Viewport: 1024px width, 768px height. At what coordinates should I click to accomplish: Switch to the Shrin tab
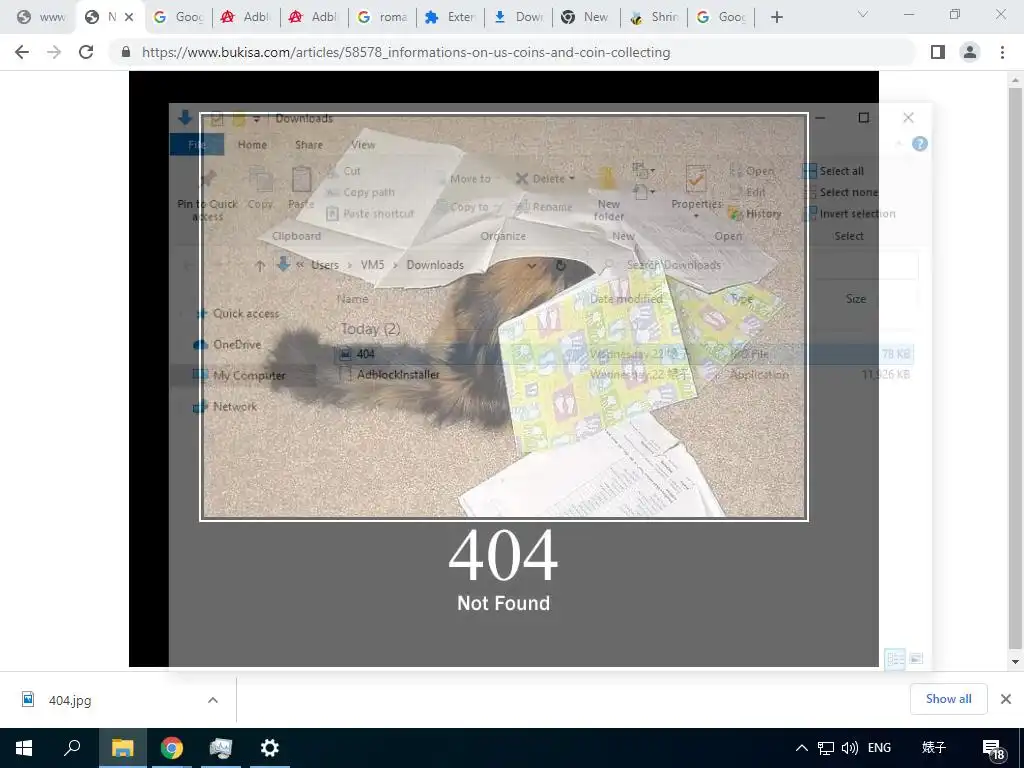tap(654, 17)
